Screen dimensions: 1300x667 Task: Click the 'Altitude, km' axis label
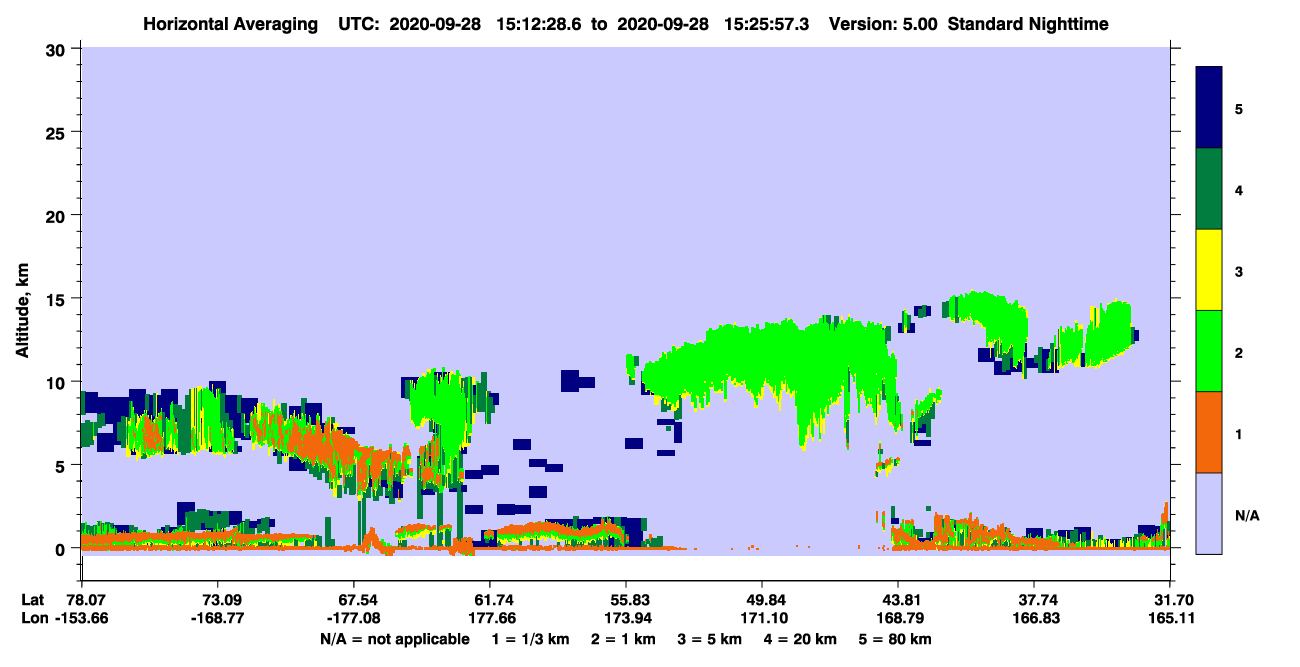click(x=22, y=308)
